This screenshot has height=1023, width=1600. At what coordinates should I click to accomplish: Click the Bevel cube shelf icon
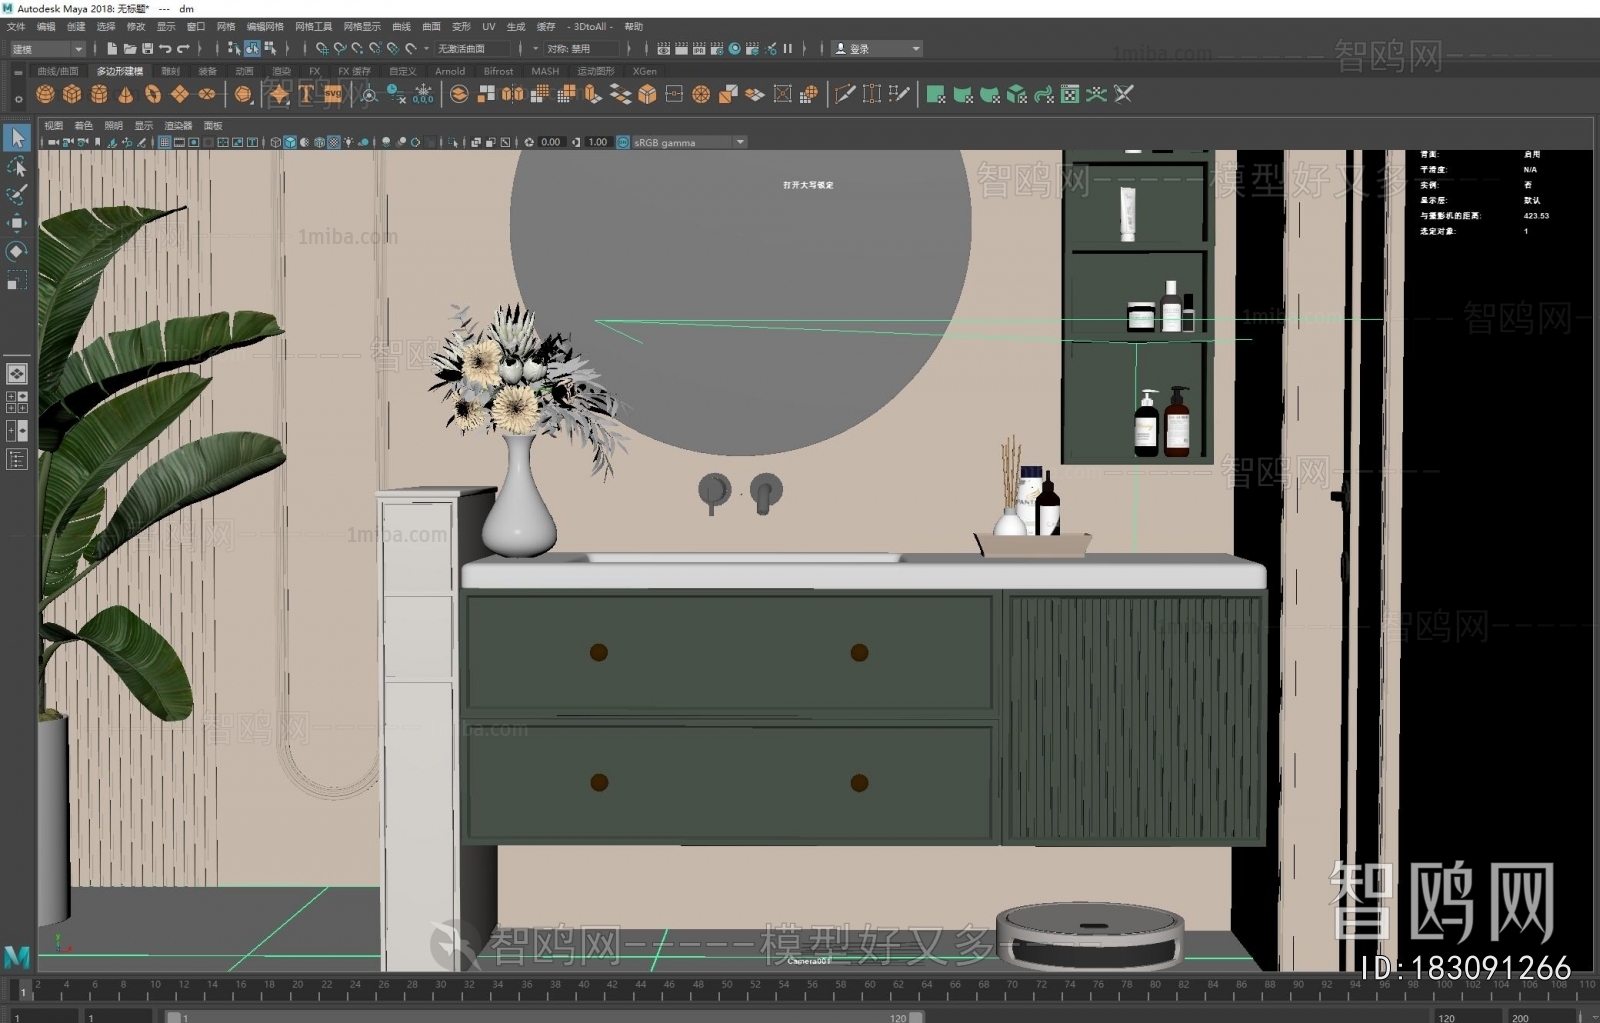tap(647, 94)
